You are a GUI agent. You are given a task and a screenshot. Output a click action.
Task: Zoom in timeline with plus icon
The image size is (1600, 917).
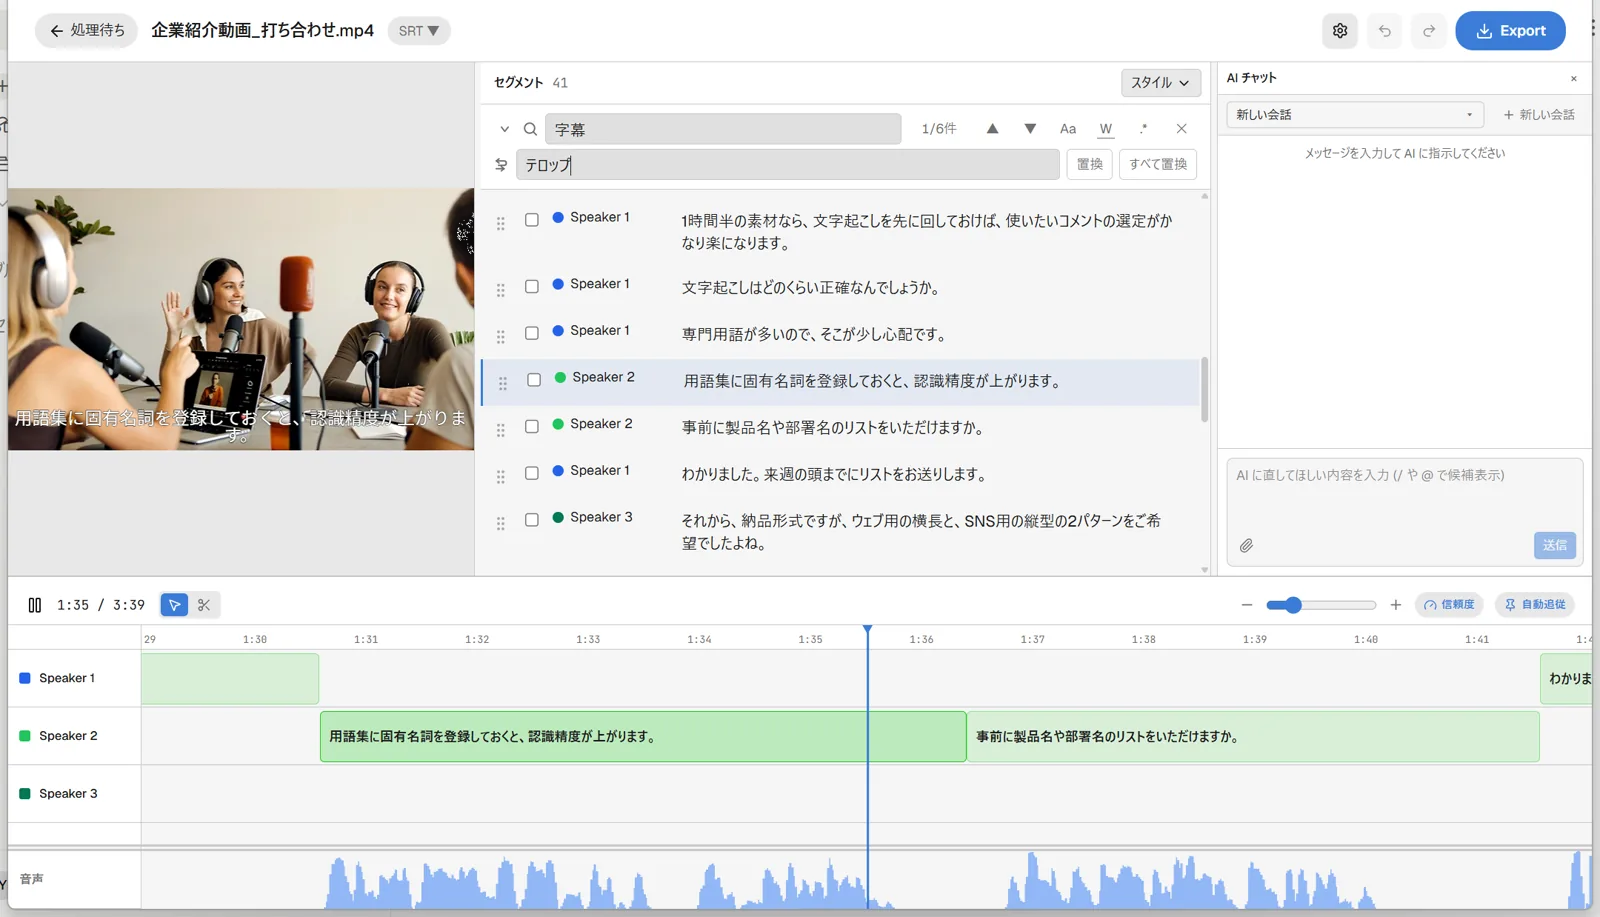tap(1396, 605)
